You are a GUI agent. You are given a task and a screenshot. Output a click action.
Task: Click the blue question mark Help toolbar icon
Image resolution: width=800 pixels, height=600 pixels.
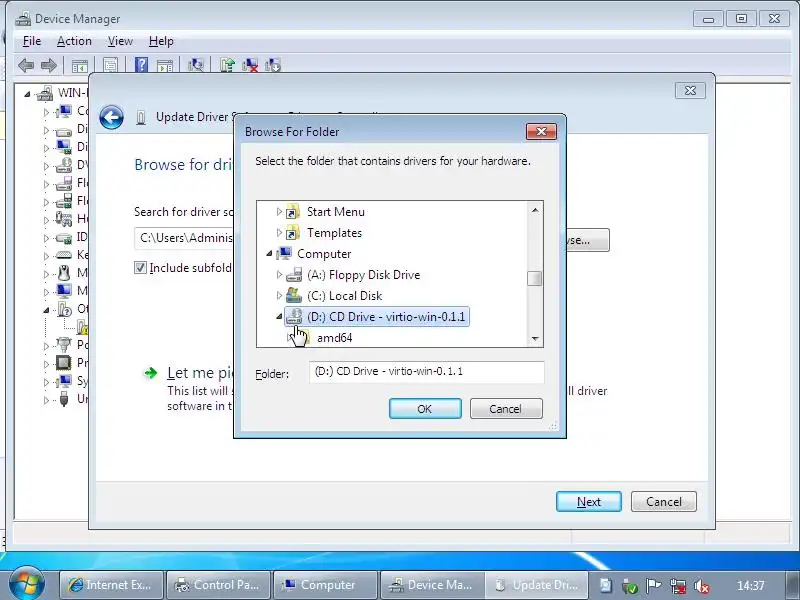(141, 65)
